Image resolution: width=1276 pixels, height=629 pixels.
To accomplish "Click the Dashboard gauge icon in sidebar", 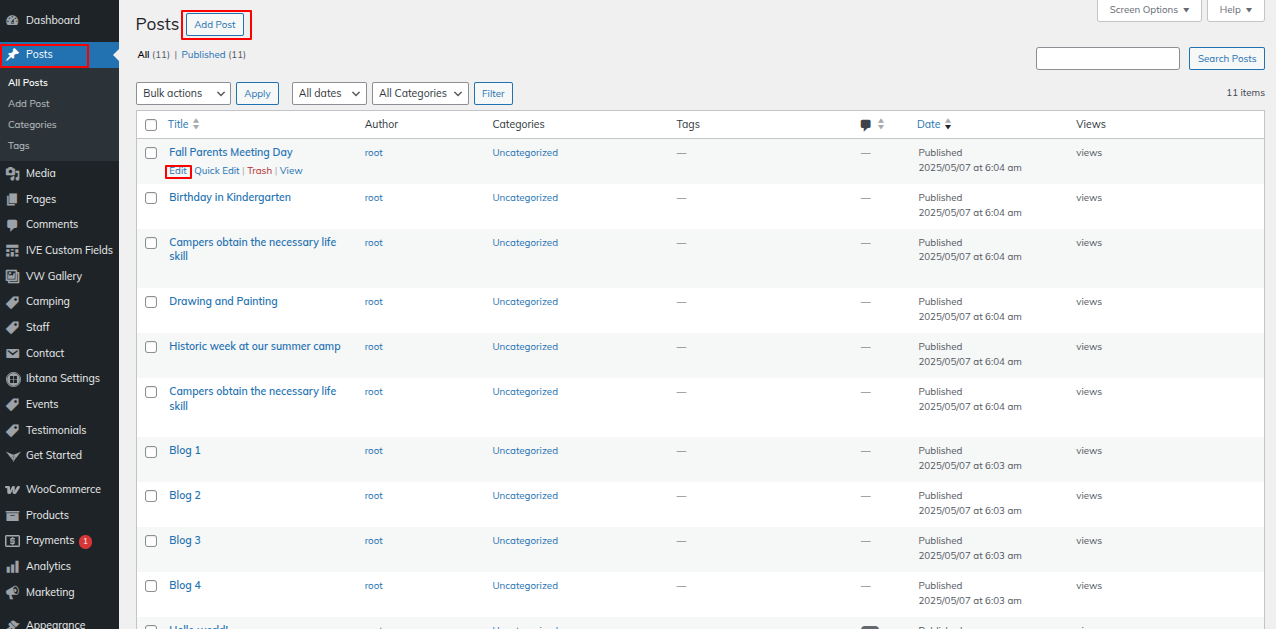I will 12,20.
